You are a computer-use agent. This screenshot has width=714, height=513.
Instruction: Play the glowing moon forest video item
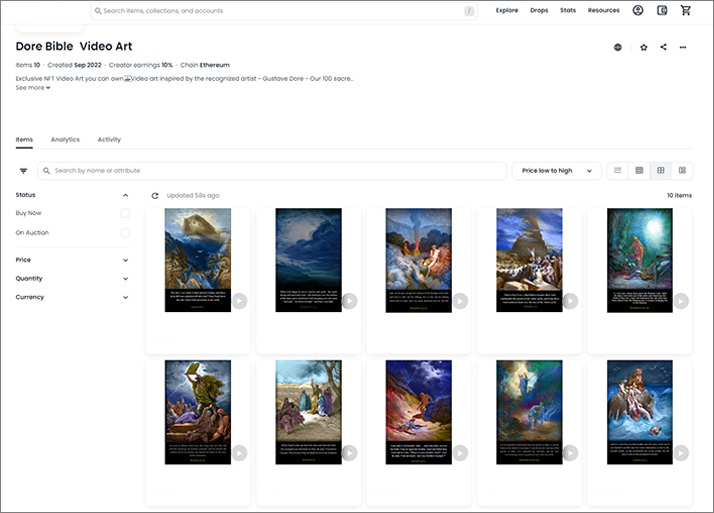(x=681, y=301)
